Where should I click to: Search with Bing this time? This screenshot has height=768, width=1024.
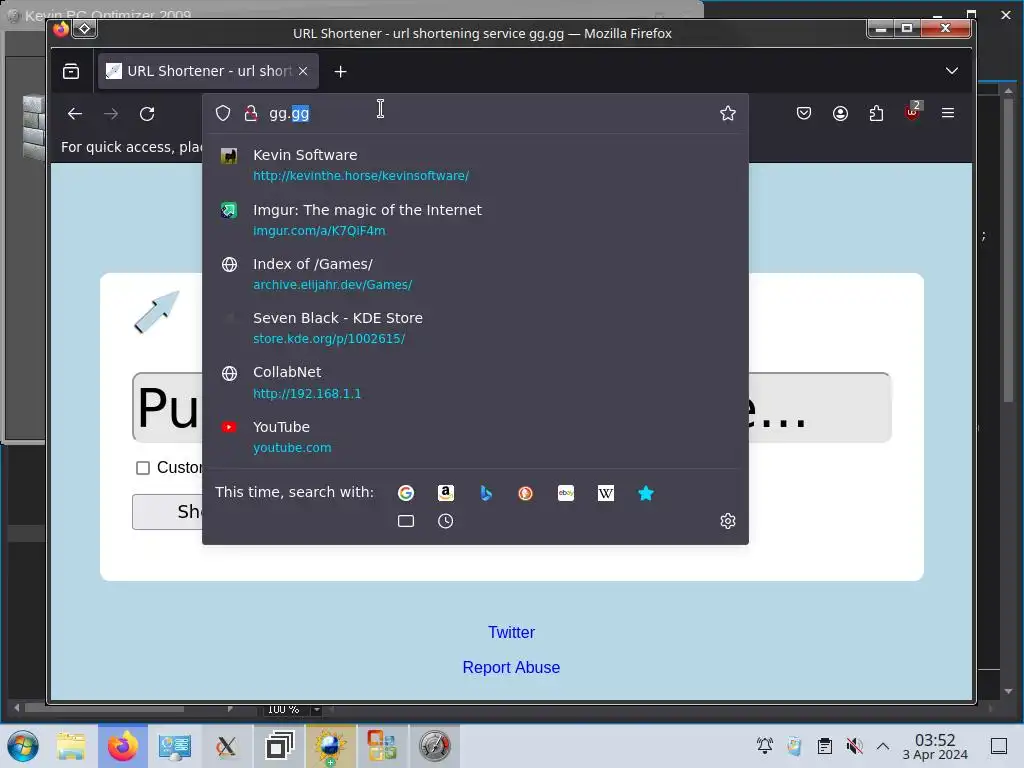click(x=485, y=493)
